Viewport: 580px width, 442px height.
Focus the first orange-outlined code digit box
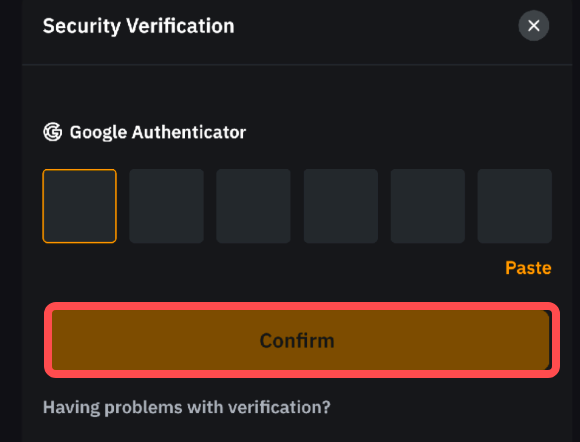tap(80, 206)
